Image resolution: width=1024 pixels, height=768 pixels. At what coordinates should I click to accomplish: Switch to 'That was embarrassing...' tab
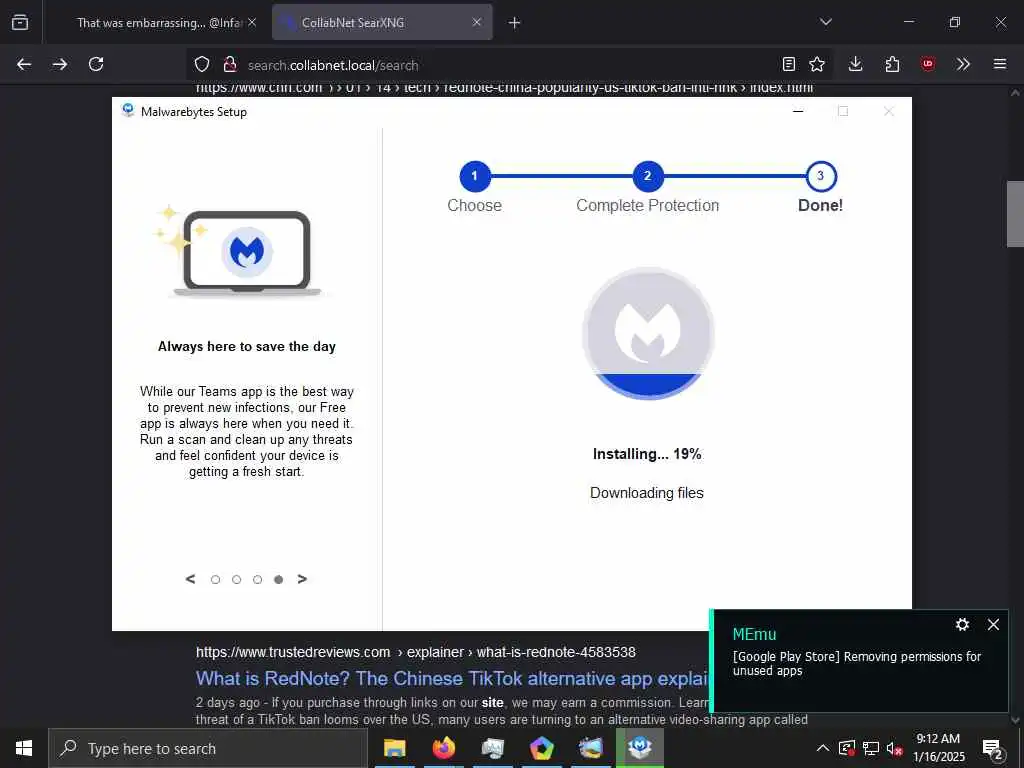158,23
